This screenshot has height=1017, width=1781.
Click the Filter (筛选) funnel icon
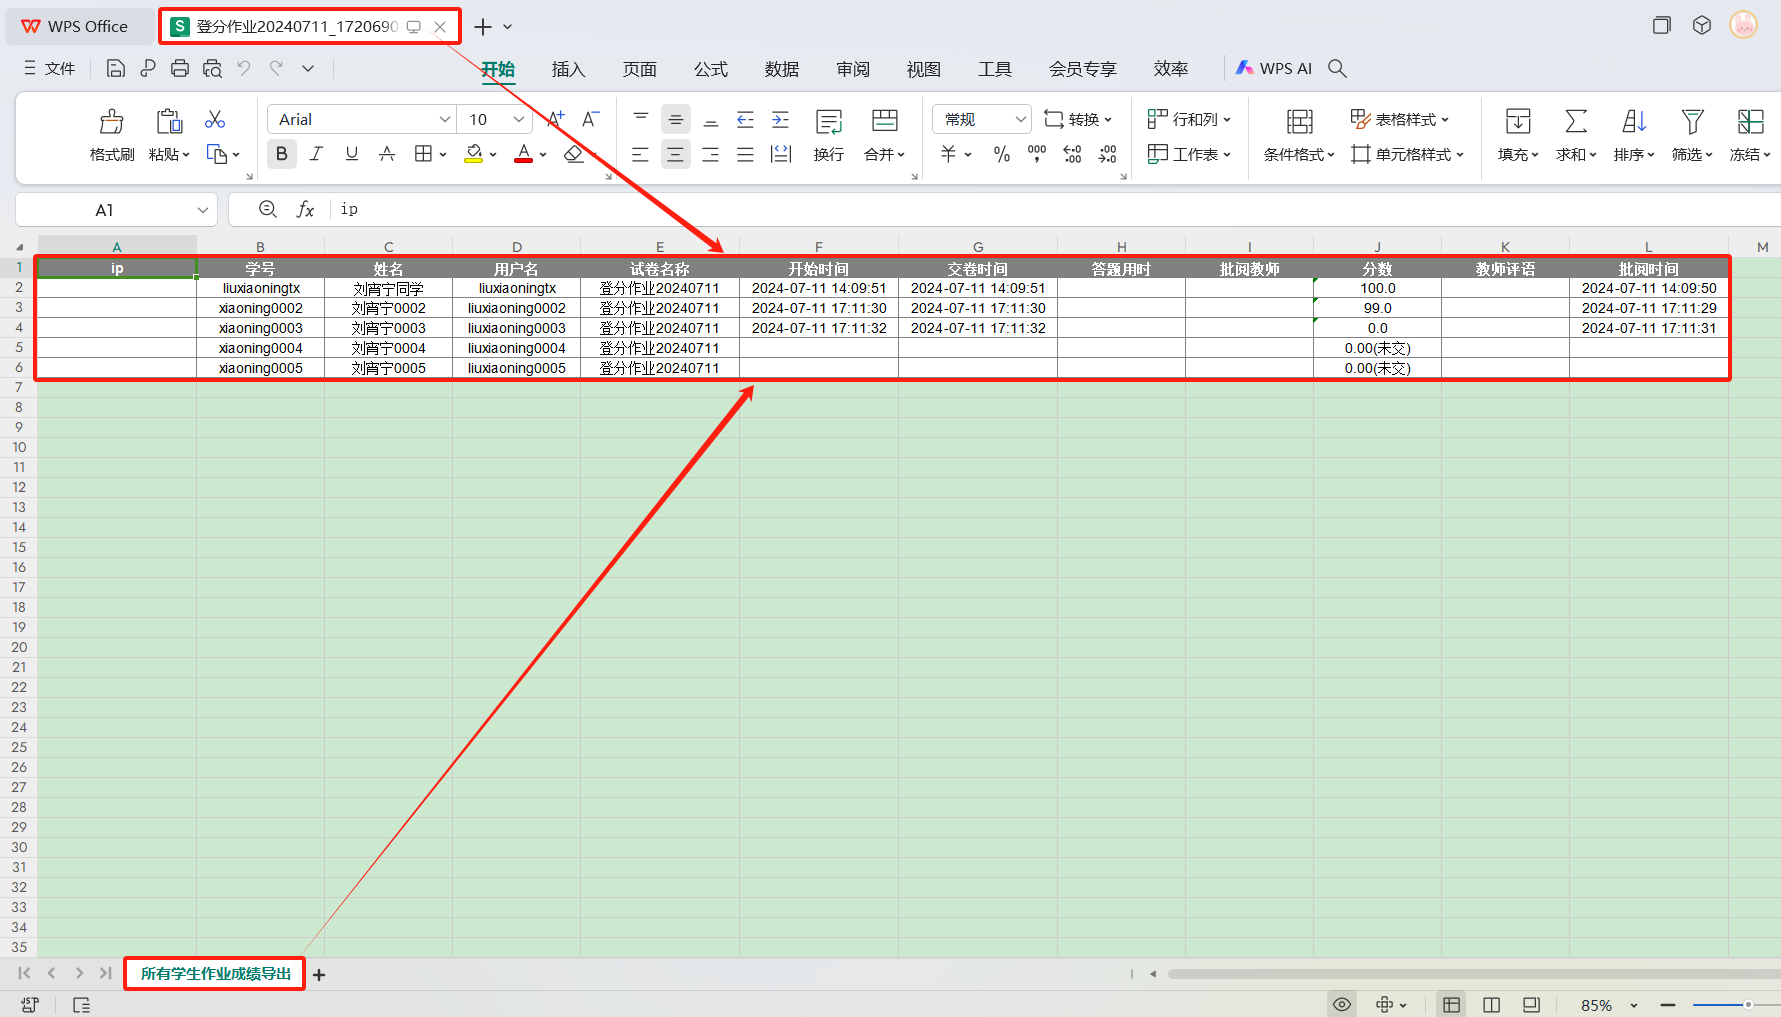pos(1692,122)
